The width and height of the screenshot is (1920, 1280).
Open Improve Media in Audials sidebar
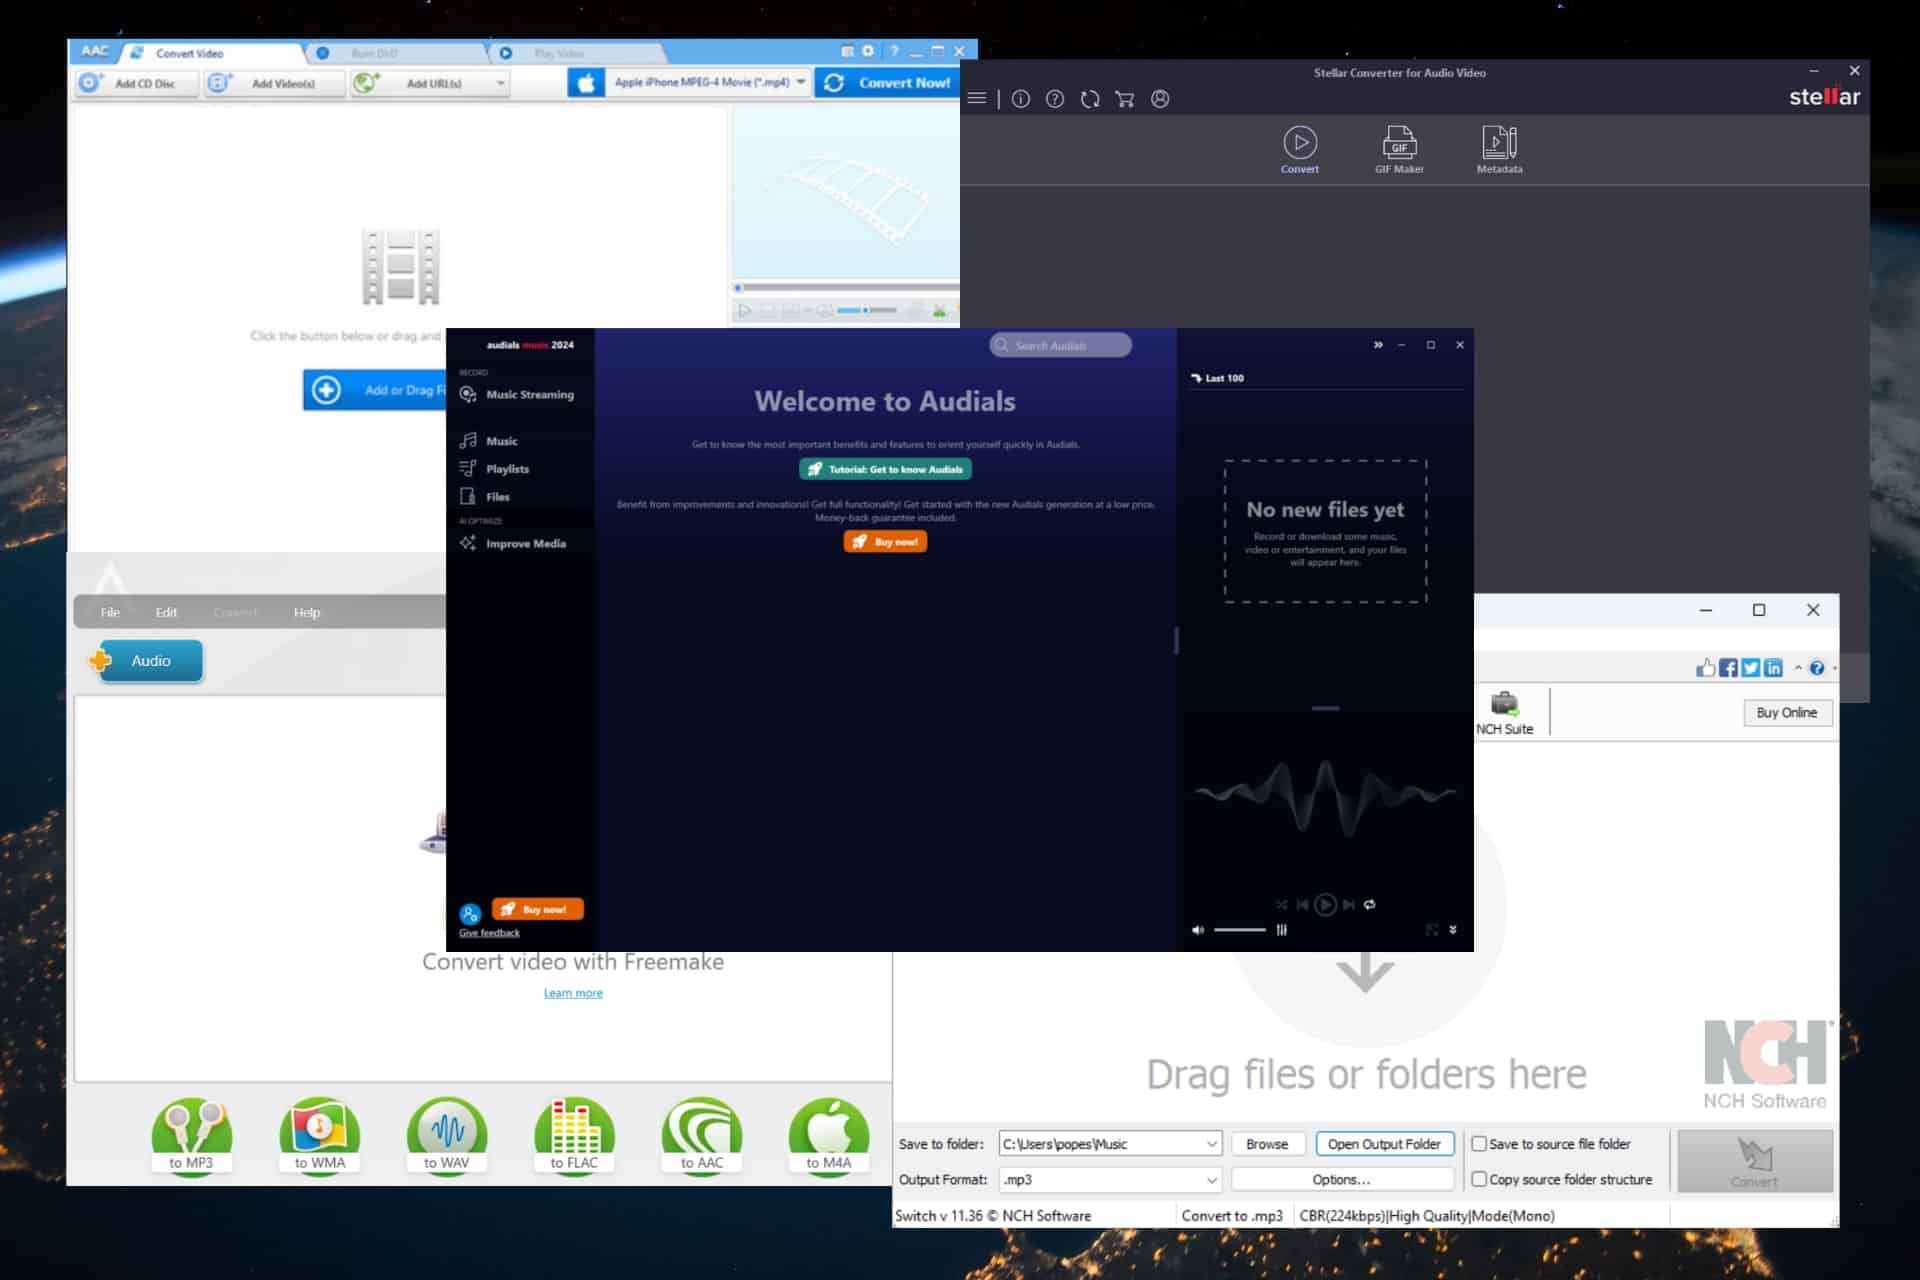click(513, 543)
